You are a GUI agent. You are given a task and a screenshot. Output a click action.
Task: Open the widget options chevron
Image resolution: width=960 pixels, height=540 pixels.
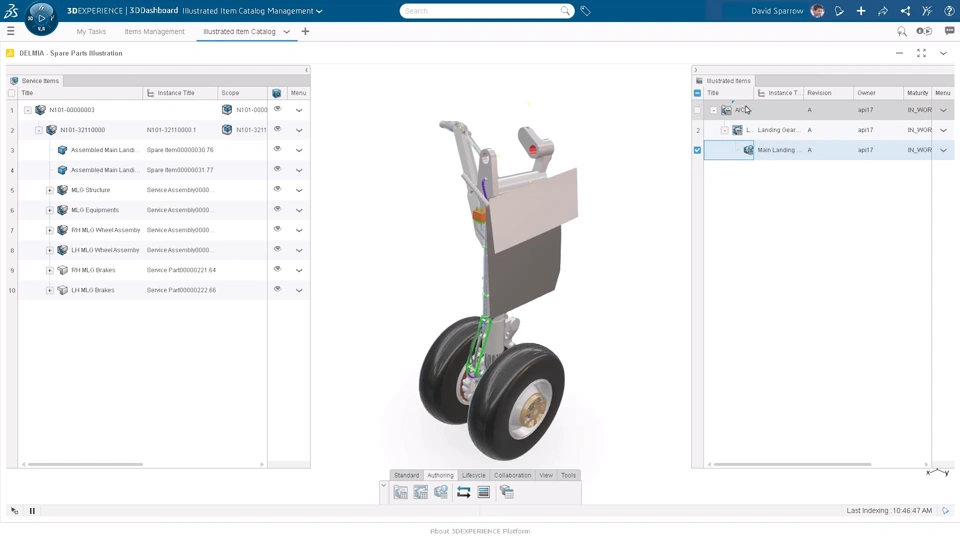pyautogui.click(x=943, y=53)
